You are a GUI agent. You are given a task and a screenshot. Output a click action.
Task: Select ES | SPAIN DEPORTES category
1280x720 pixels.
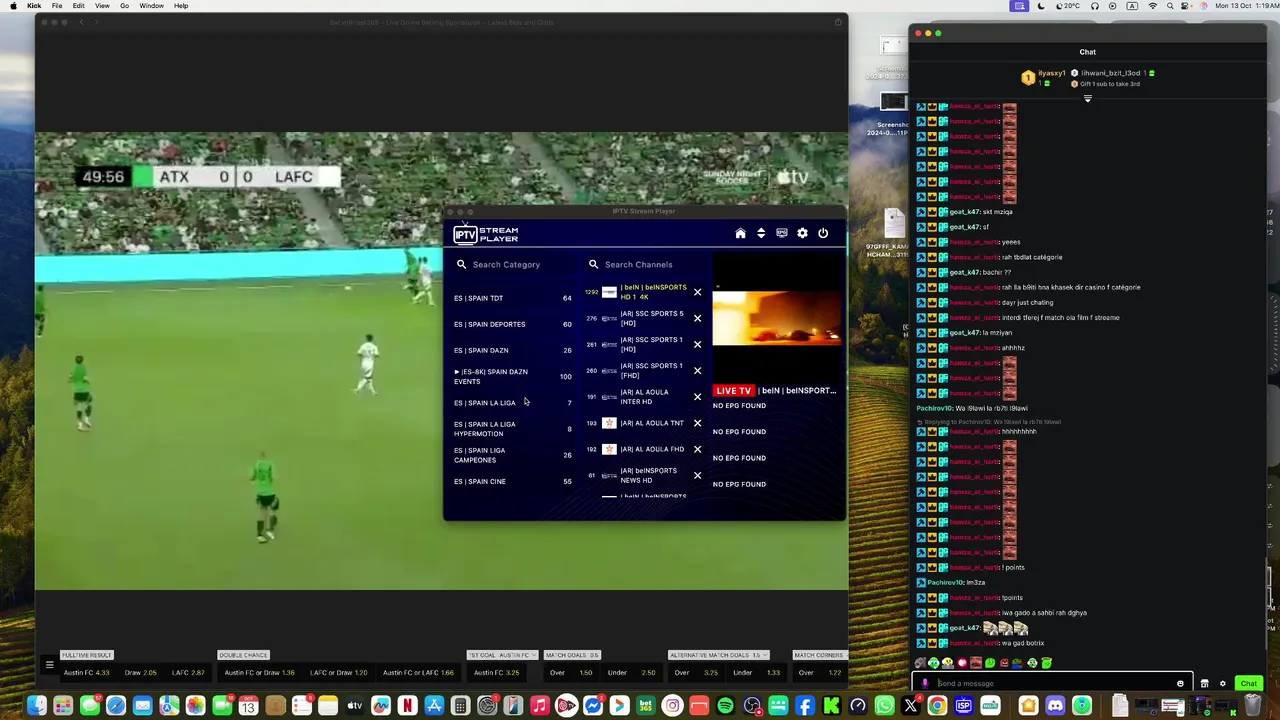[x=513, y=324]
